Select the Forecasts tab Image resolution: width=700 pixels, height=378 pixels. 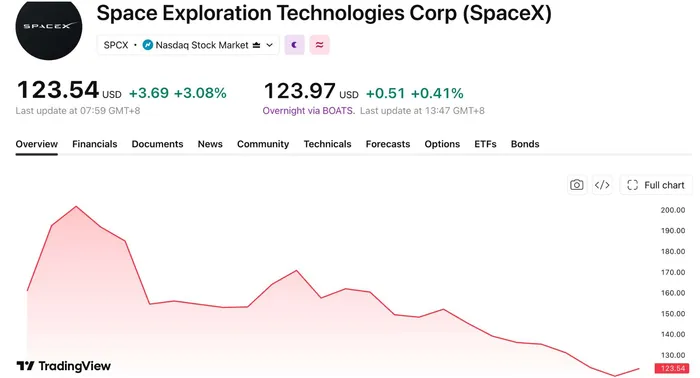(x=388, y=144)
